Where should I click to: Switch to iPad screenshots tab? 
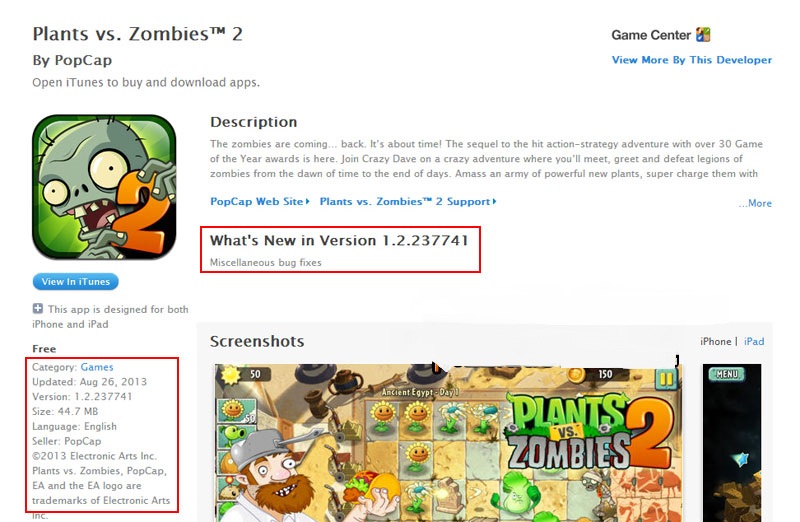pos(754,341)
